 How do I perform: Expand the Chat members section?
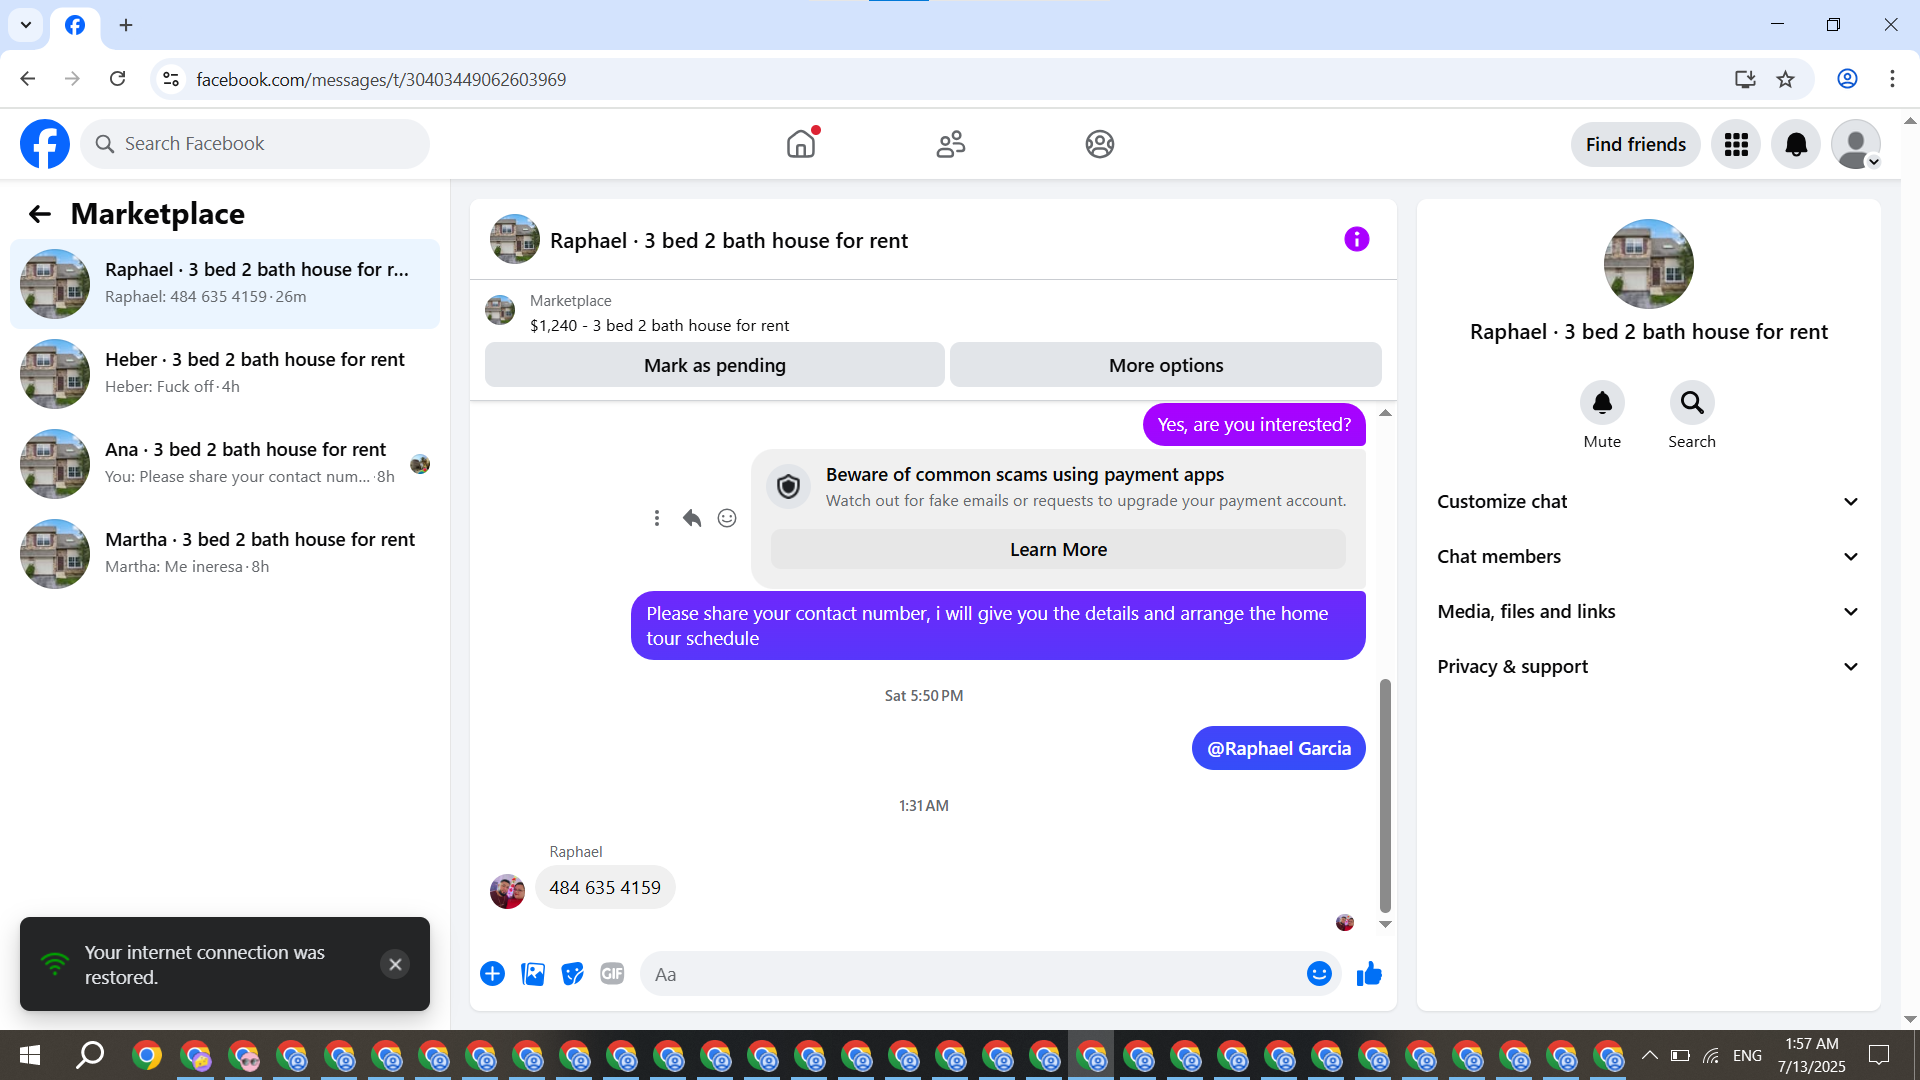pyautogui.click(x=1648, y=557)
